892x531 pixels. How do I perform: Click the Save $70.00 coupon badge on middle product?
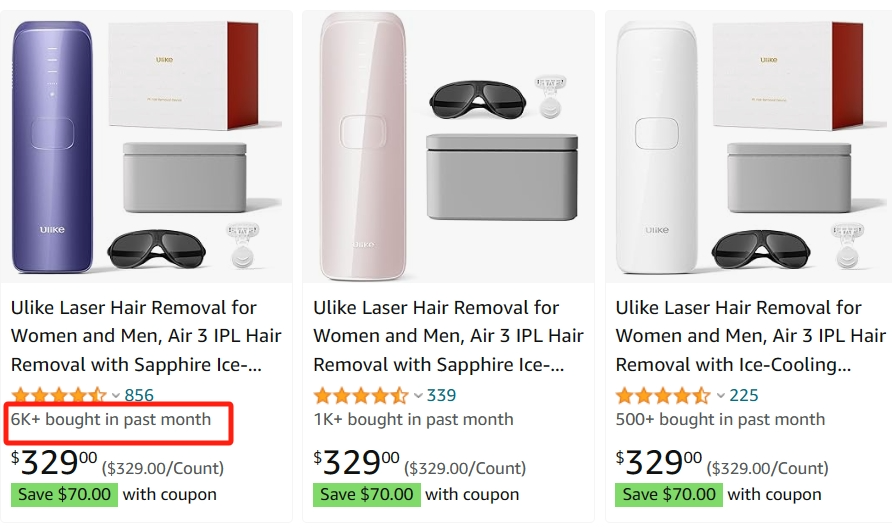coord(367,494)
